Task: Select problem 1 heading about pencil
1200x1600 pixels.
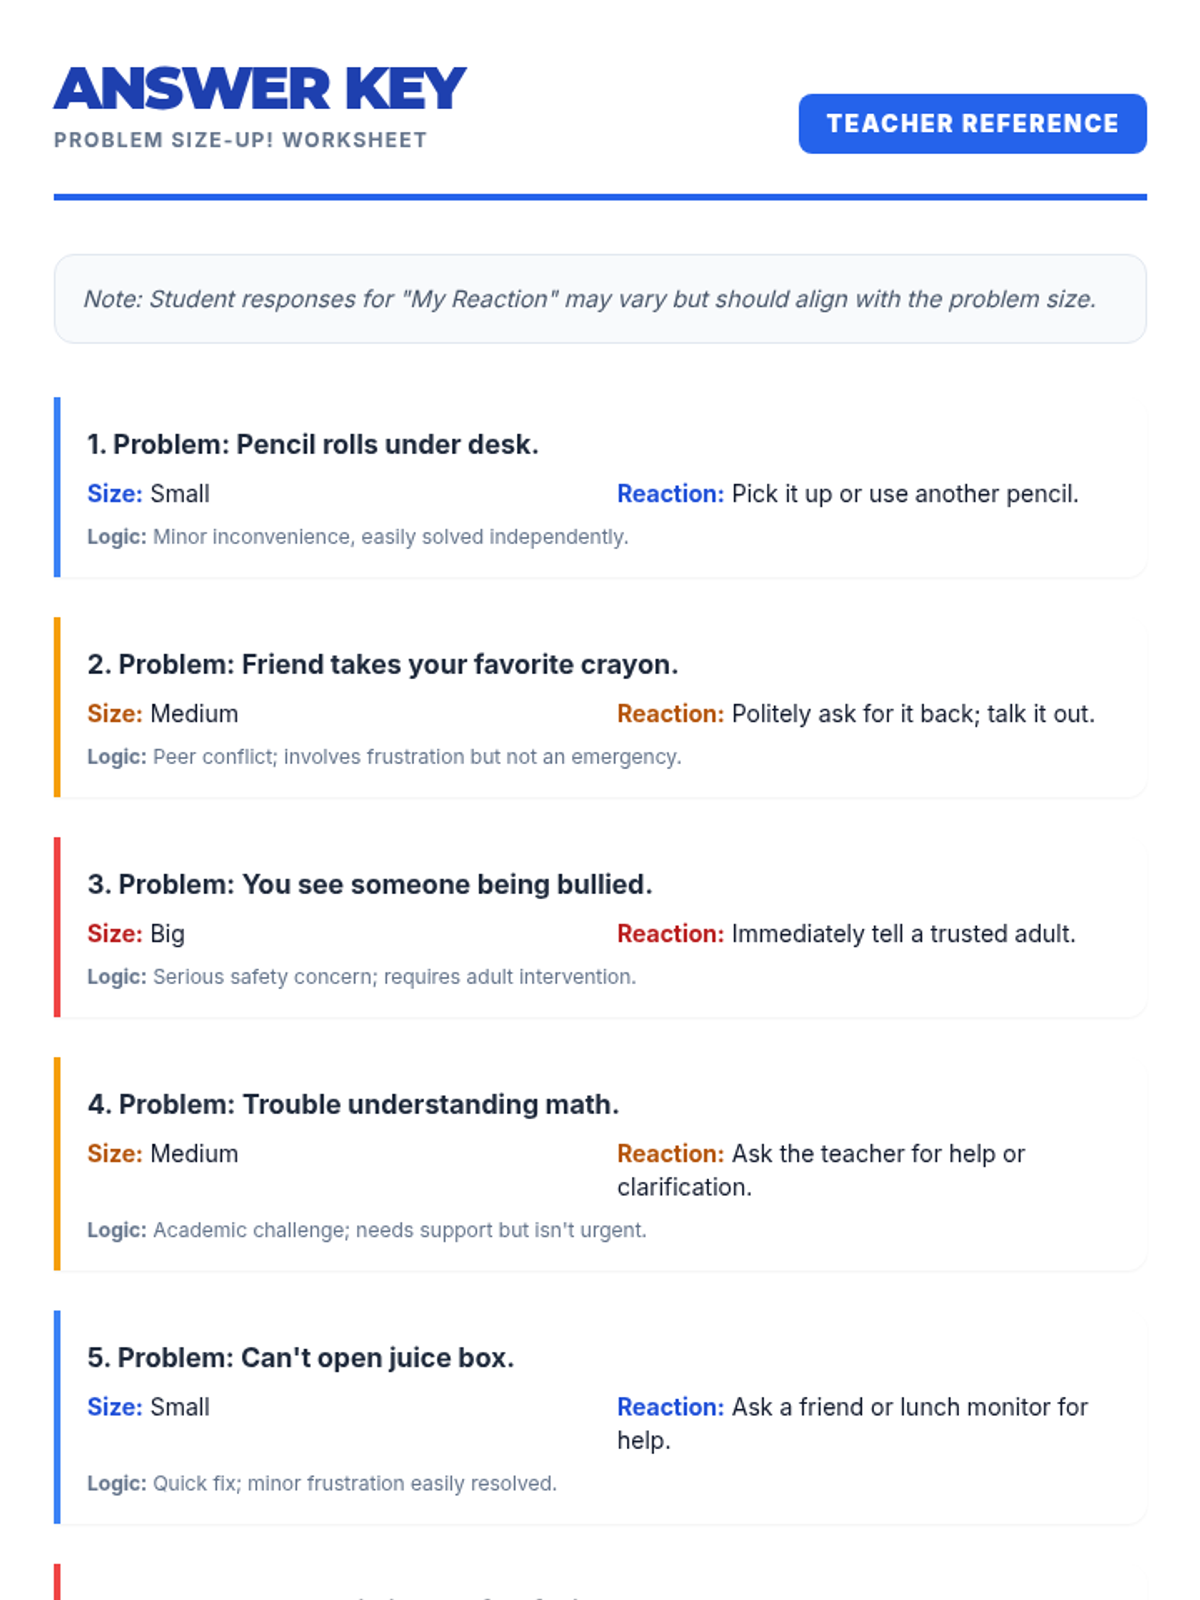Action: coord(312,444)
